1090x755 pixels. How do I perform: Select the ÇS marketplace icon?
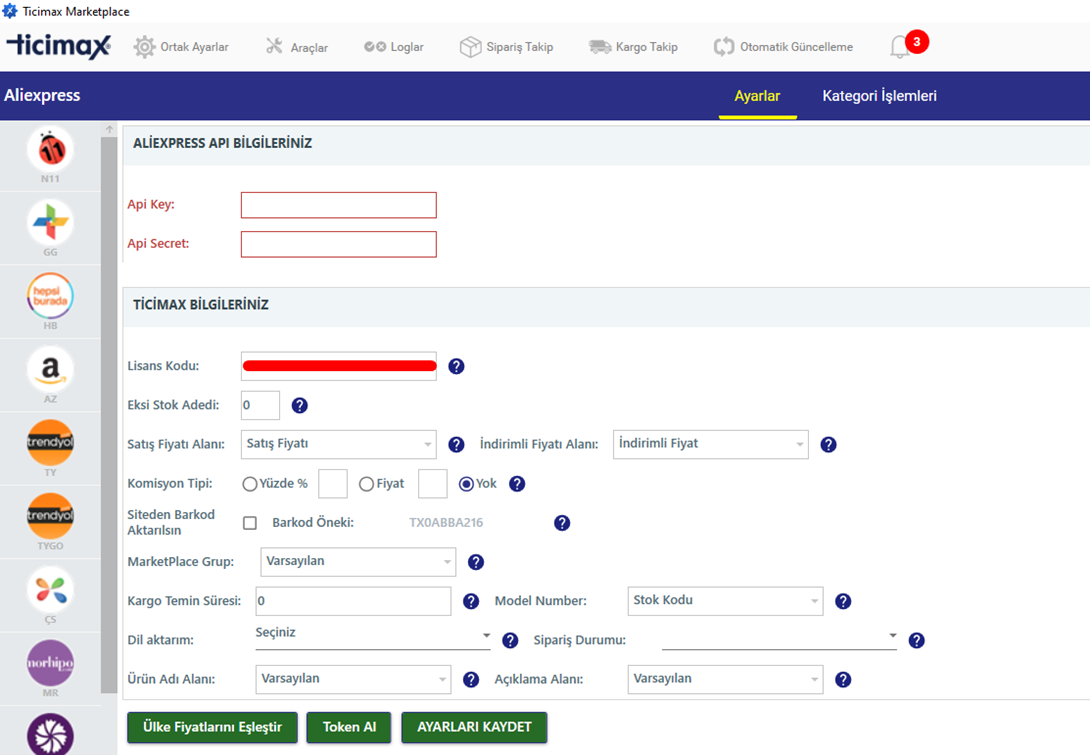(x=50, y=590)
